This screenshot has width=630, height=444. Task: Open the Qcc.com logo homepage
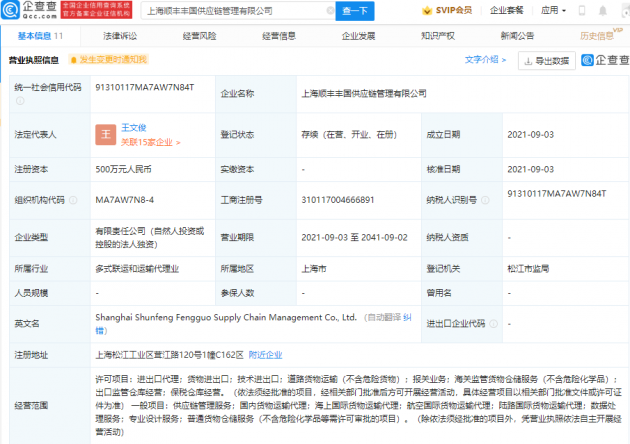point(29,10)
